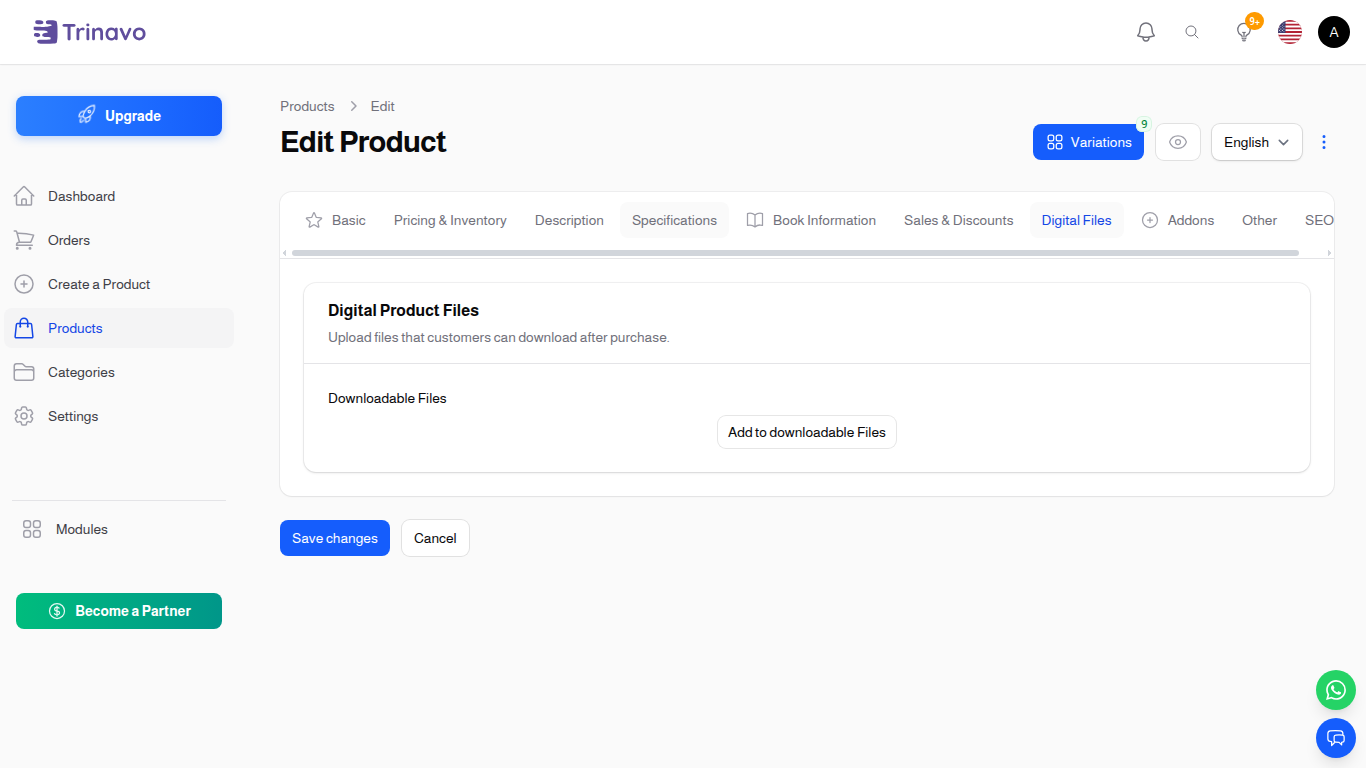Click the tab strip horizontal scrollbar
Viewport: 1366px width, 768px height.
(795, 253)
